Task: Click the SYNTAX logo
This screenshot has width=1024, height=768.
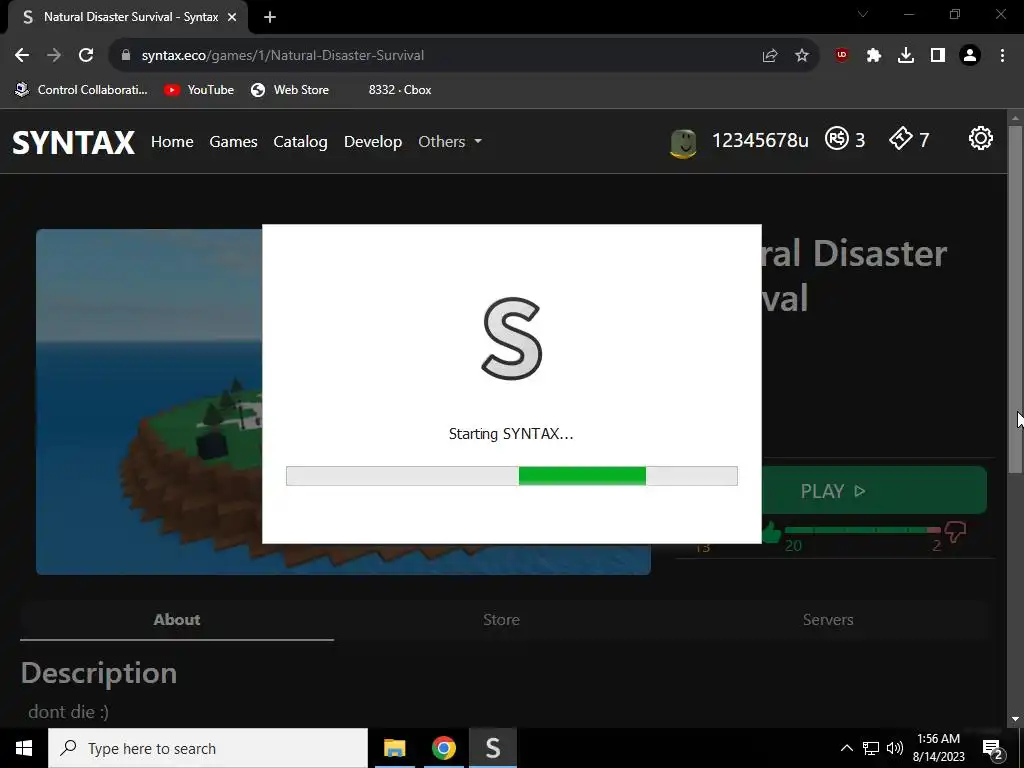Action: click(x=74, y=142)
